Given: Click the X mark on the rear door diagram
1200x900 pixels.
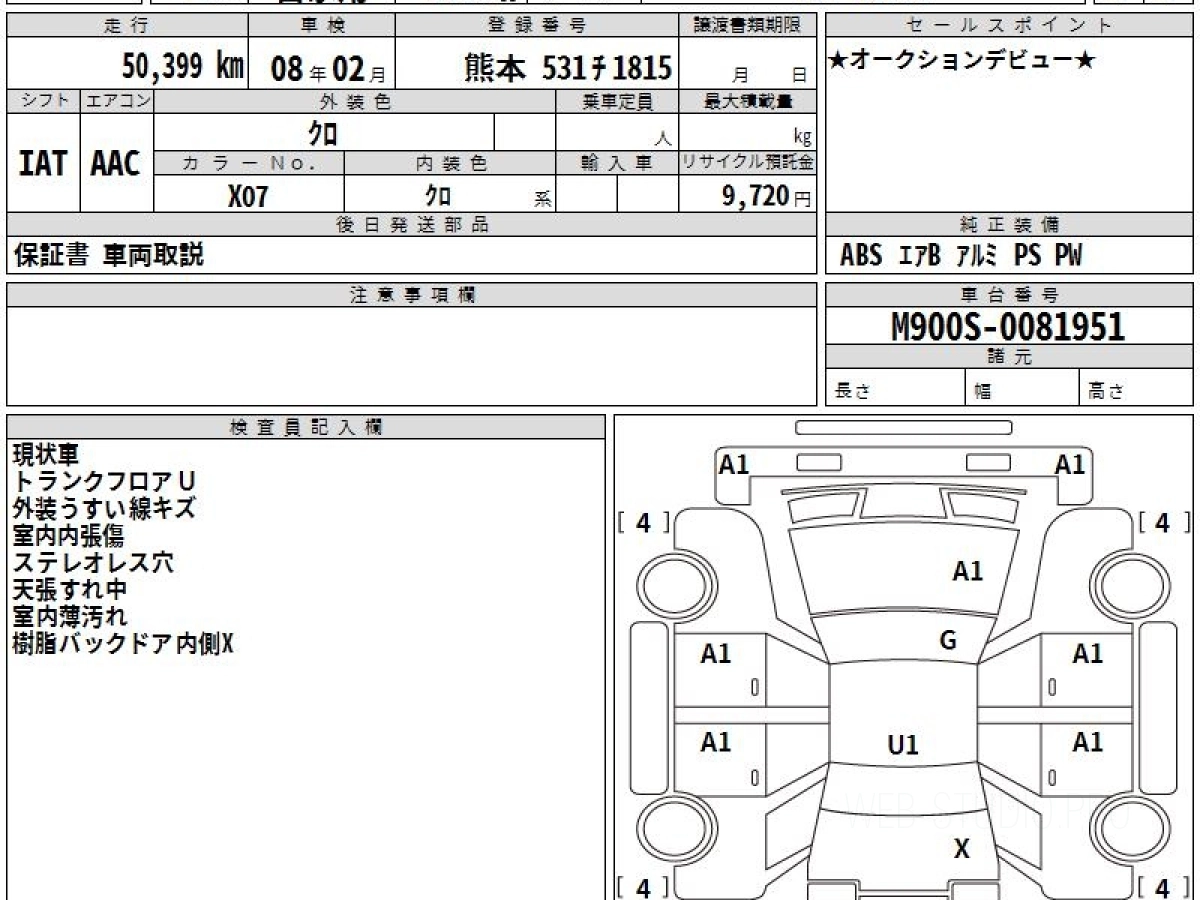Looking at the screenshot, I should point(960,849).
